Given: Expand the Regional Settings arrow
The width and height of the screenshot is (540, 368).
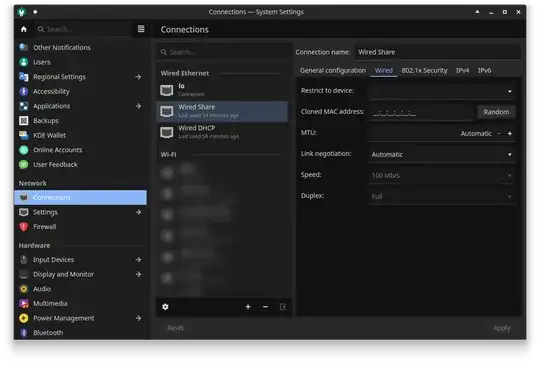Looking at the screenshot, I should tap(138, 76).
